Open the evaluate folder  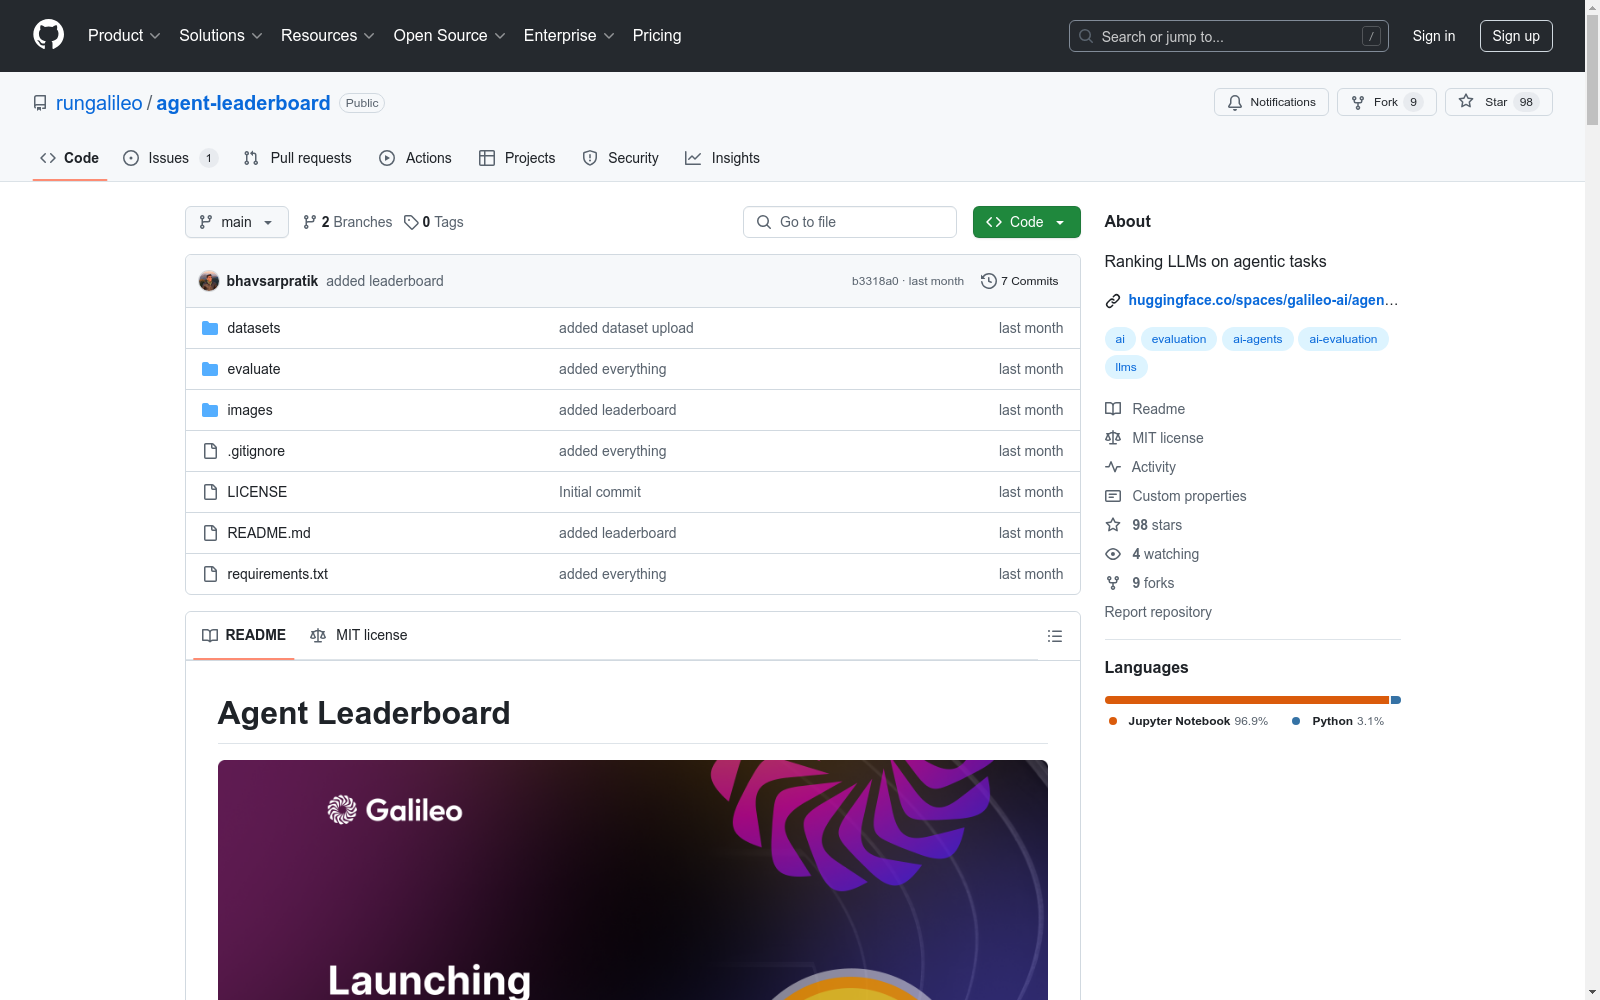[x=254, y=369]
